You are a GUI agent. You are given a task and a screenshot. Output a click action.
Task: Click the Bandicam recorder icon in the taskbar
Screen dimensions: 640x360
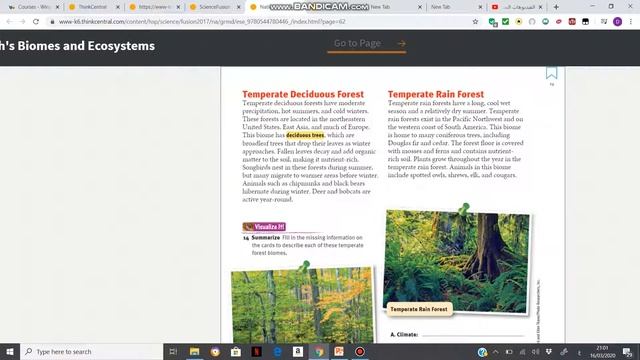[360, 351]
